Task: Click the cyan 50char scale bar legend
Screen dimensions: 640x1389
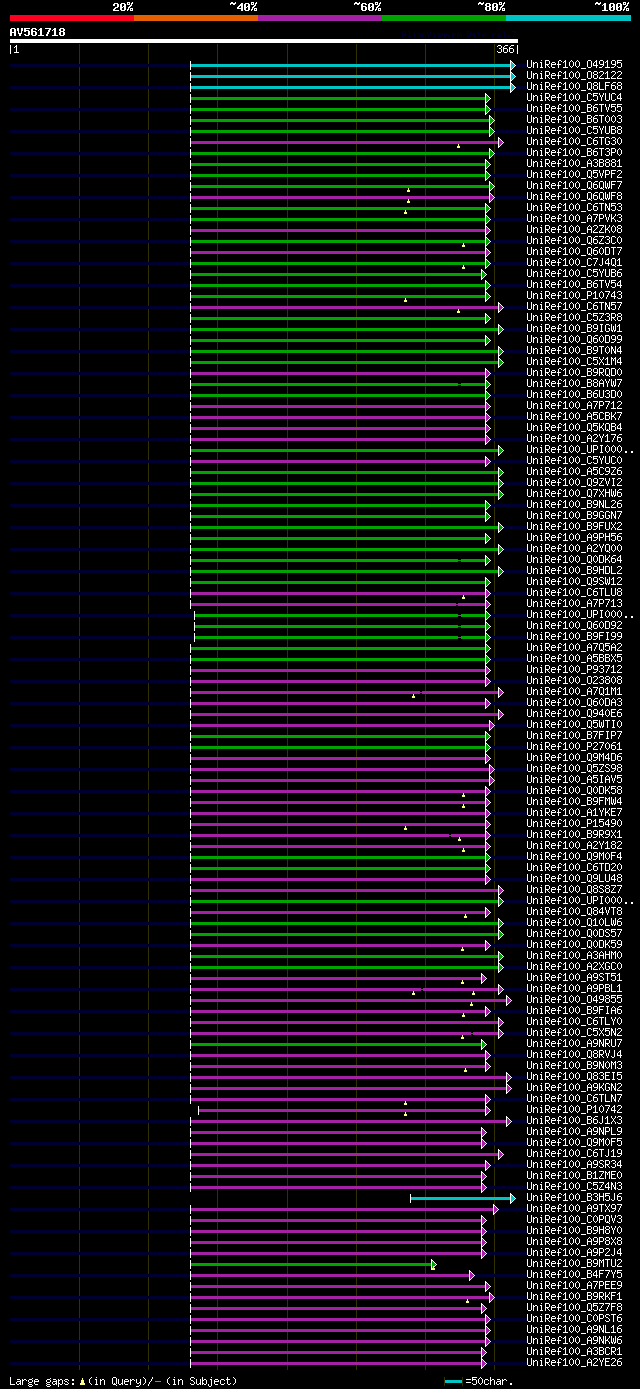Action: click(x=454, y=1381)
